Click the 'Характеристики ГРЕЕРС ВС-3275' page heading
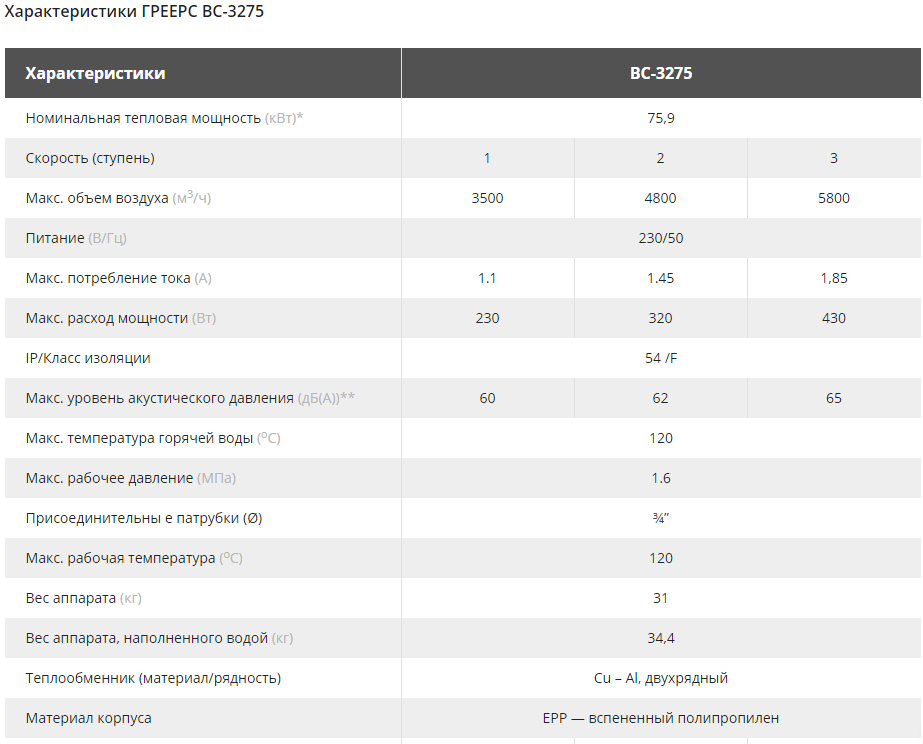The width and height of the screenshot is (923, 744). pyautogui.click(x=135, y=14)
